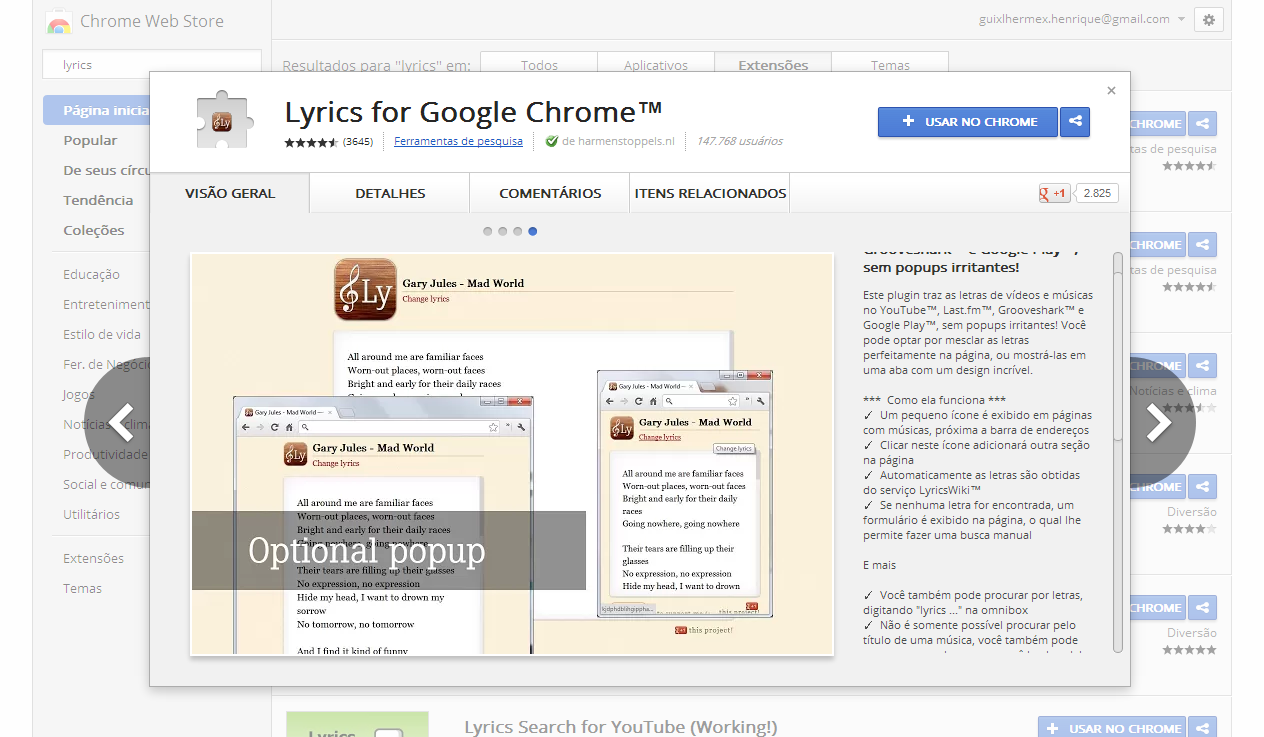The image size is (1264, 737).
Task: Click the 147.768 usuários text
Action: coord(740,142)
